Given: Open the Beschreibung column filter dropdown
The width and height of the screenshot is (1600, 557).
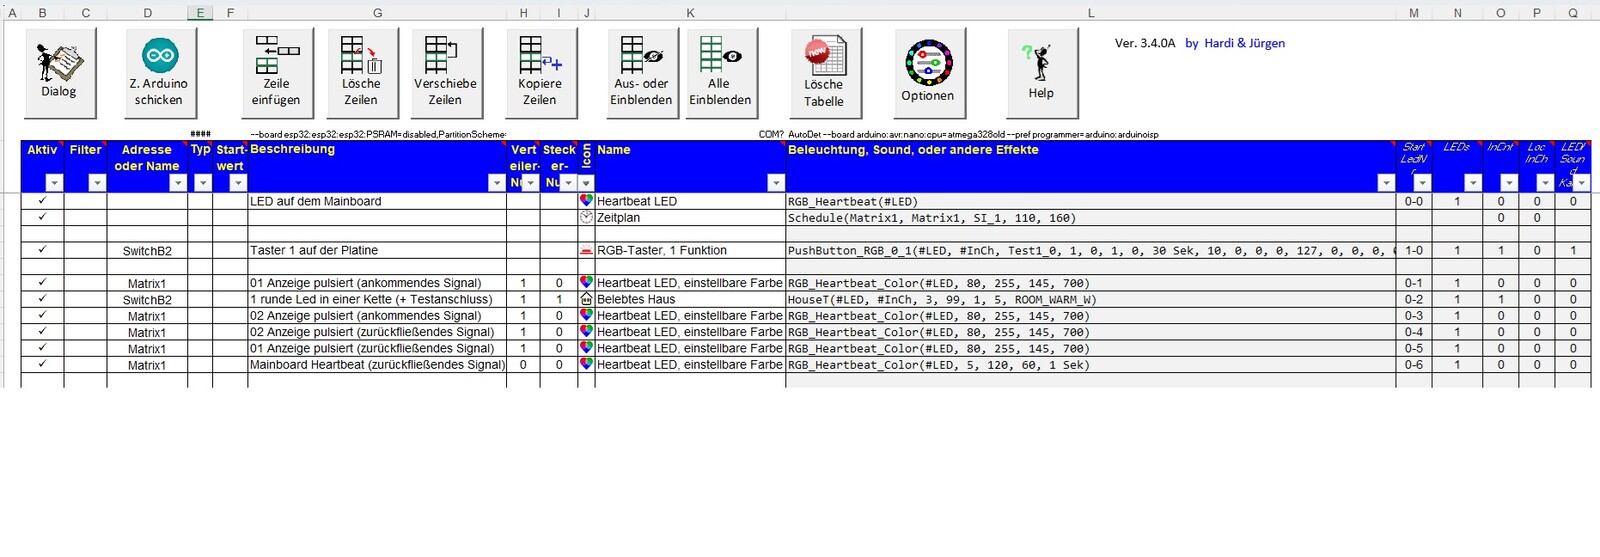Looking at the screenshot, I should 496,183.
